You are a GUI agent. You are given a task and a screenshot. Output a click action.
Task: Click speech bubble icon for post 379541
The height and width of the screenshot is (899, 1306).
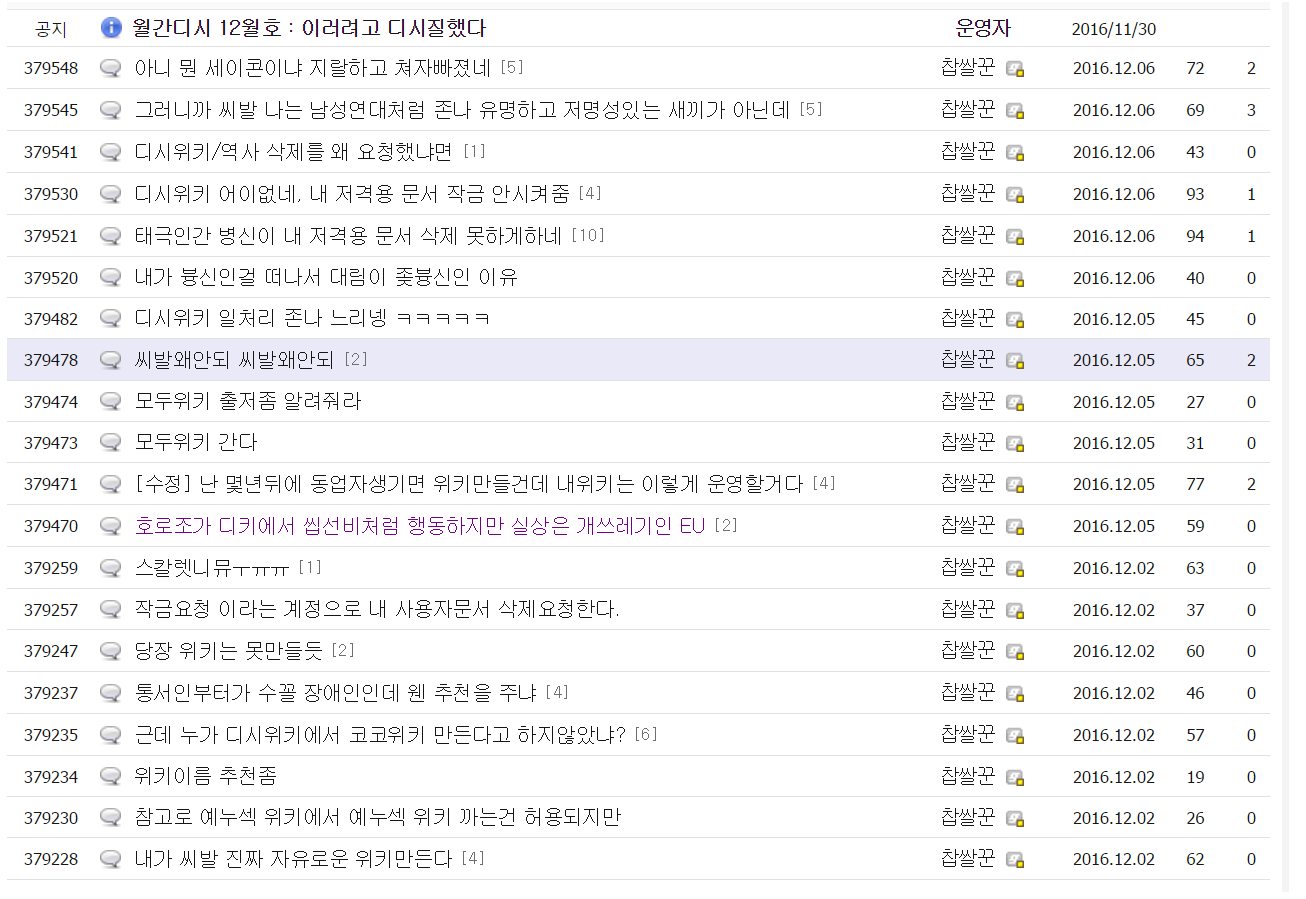click(x=111, y=152)
